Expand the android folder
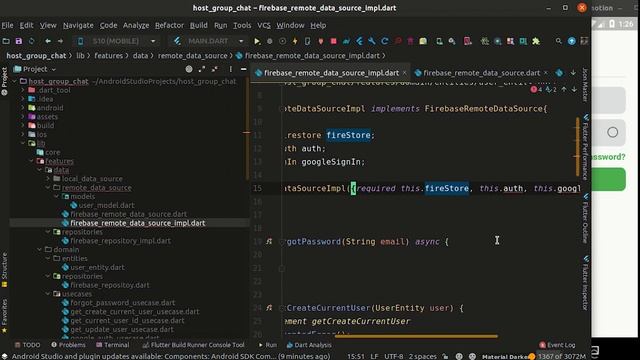 (23, 108)
